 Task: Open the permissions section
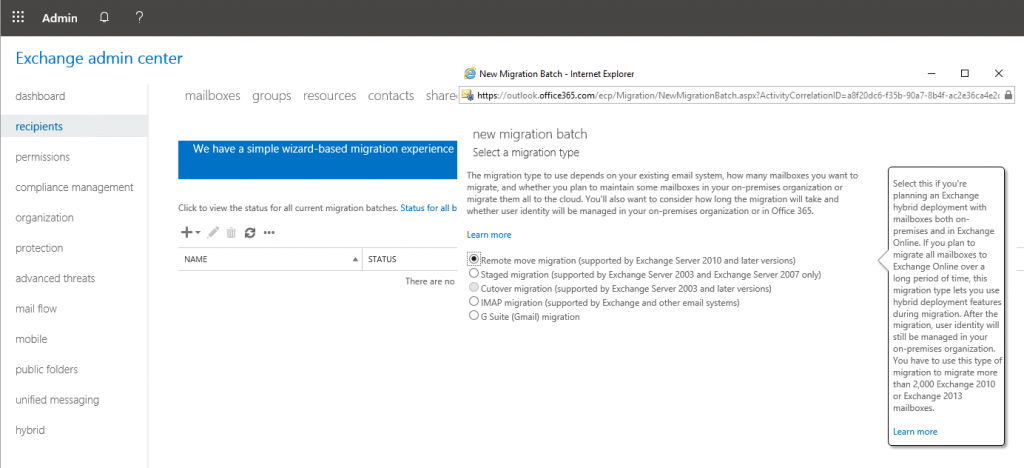pos(42,157)
